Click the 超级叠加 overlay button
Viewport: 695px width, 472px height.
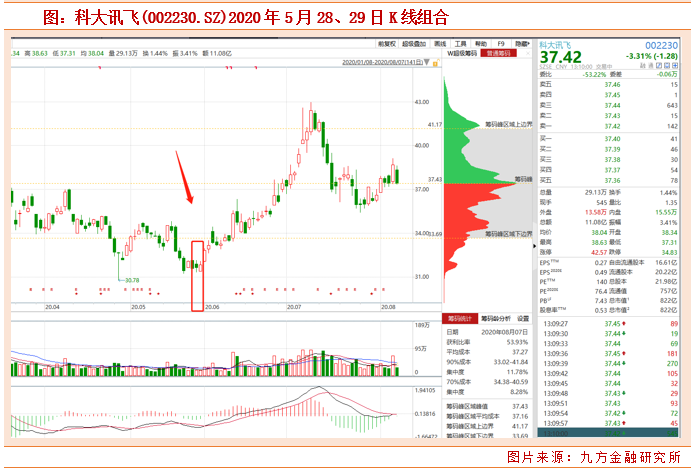tap(414, 44)
